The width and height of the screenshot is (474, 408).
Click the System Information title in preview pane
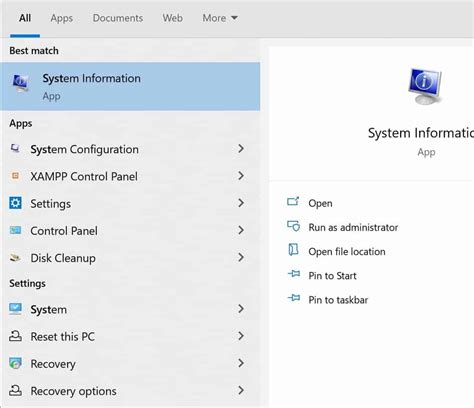click(x=421, y=133)
